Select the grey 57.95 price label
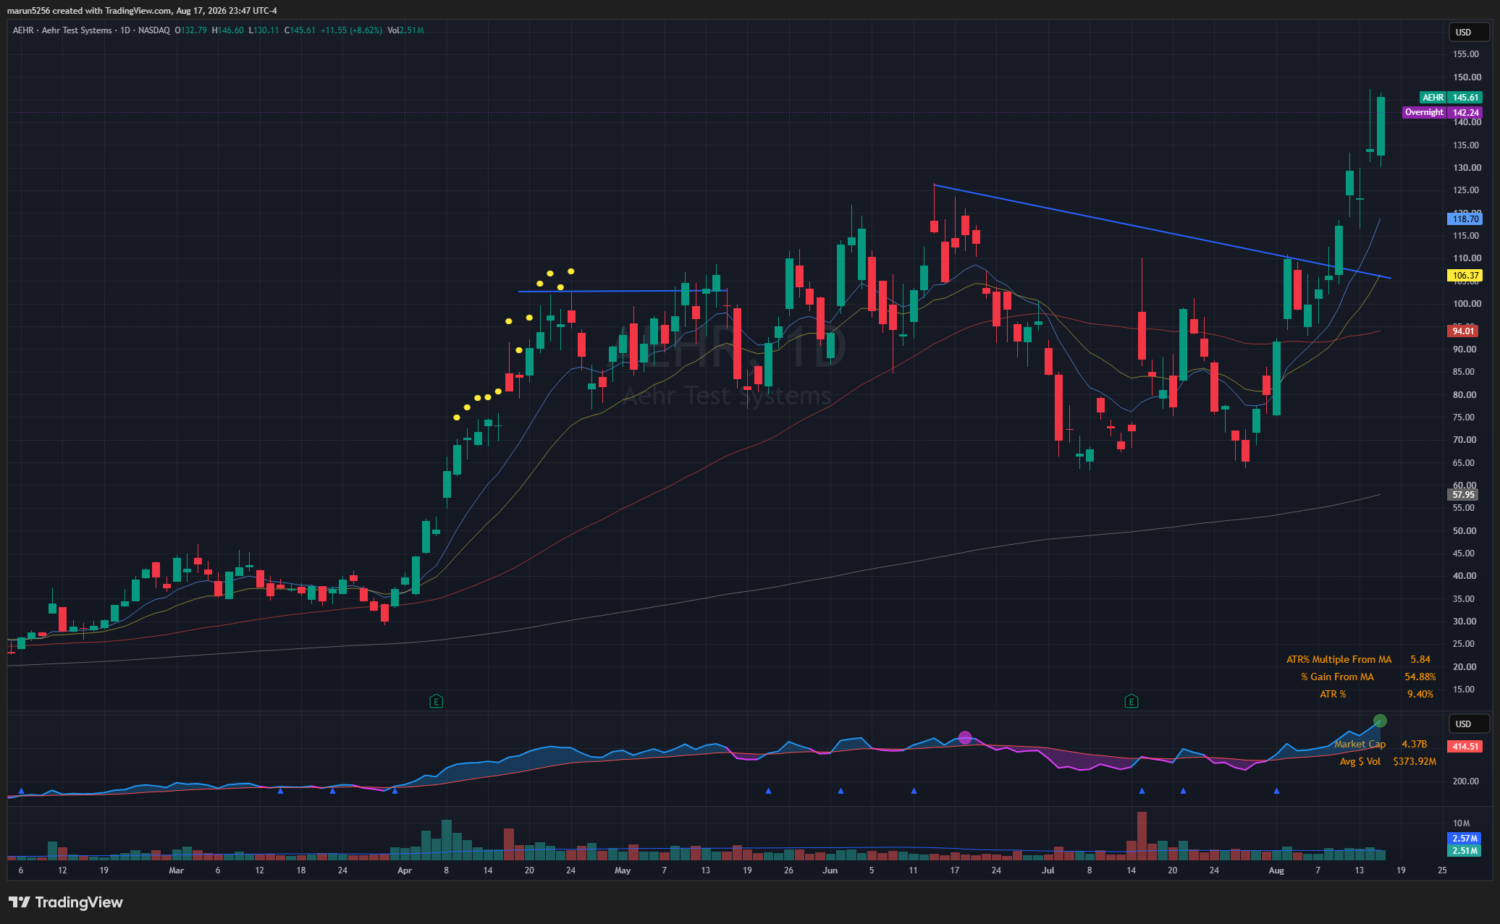This screenshot has width=1500, height=924. (x=1463, y=494)
